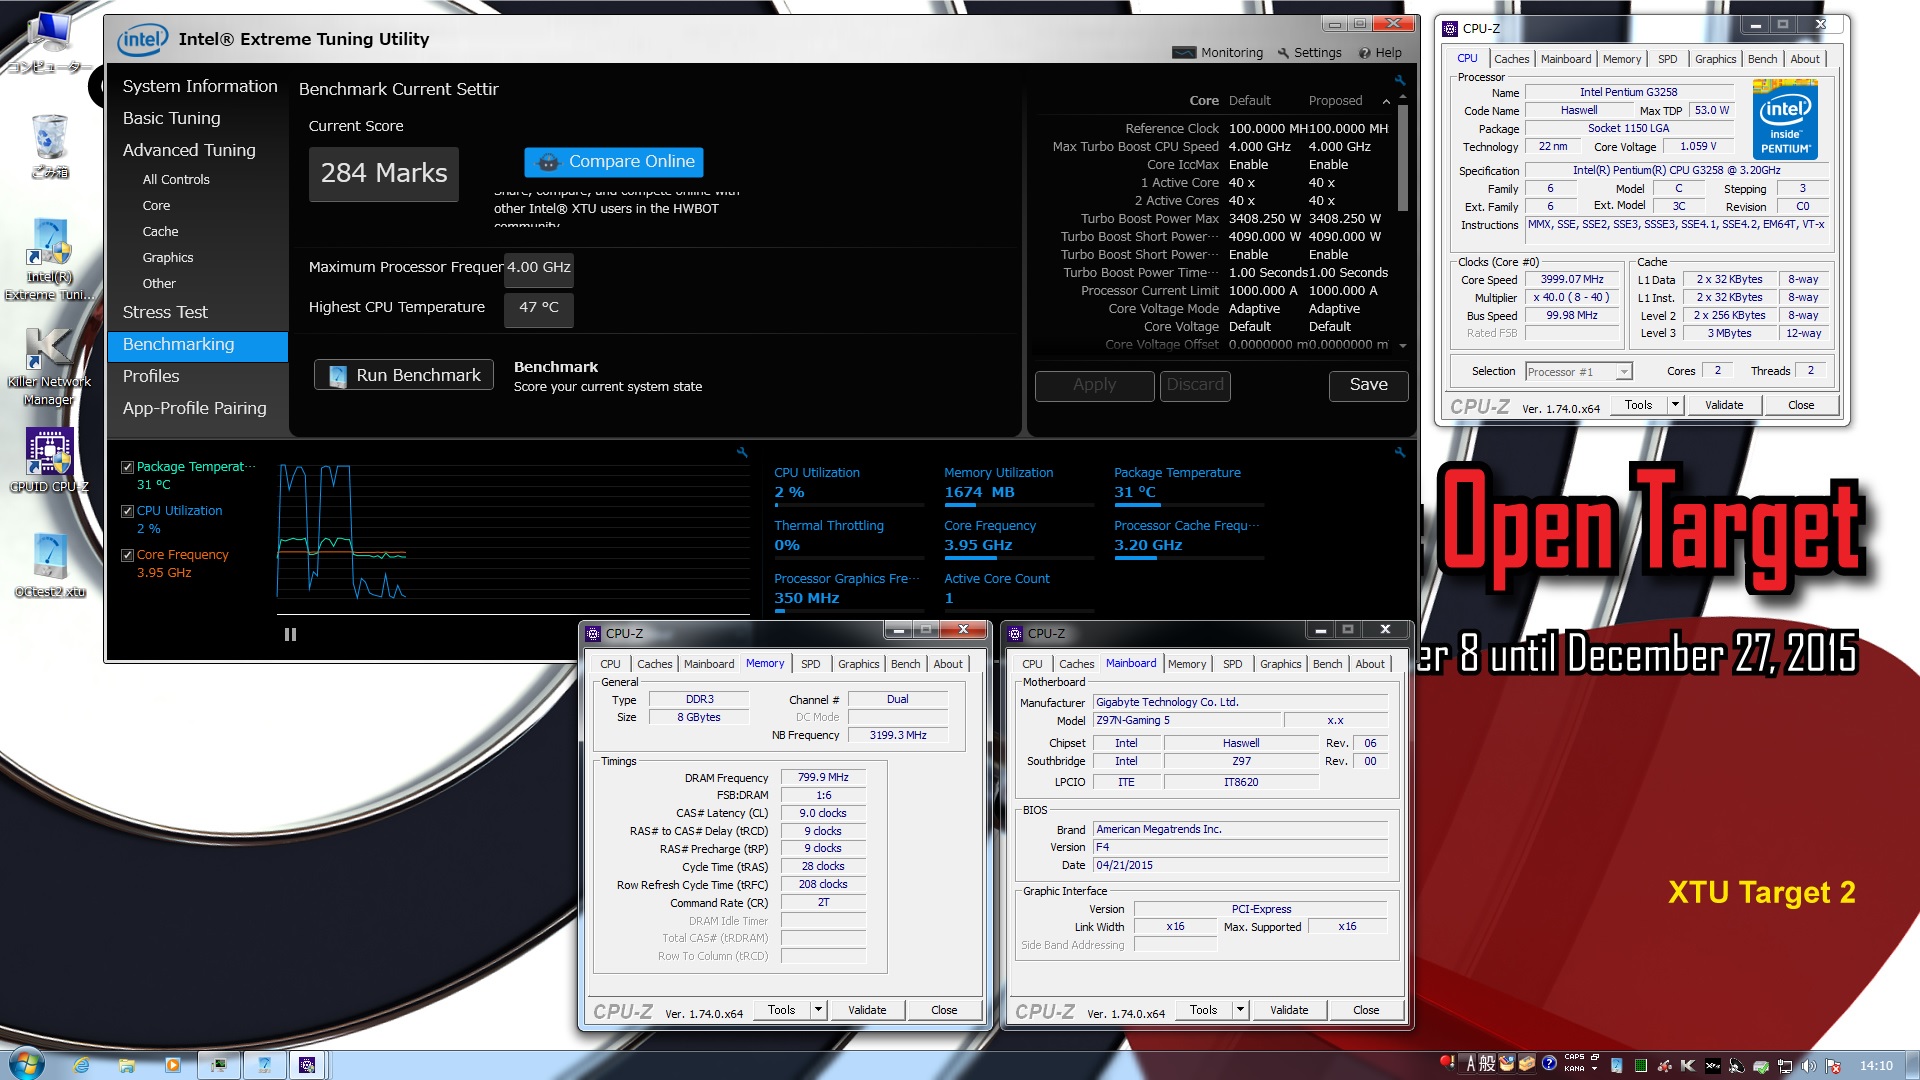
Task: Select Basic Tuning in XTU sidebar
Action: [172, 118]
